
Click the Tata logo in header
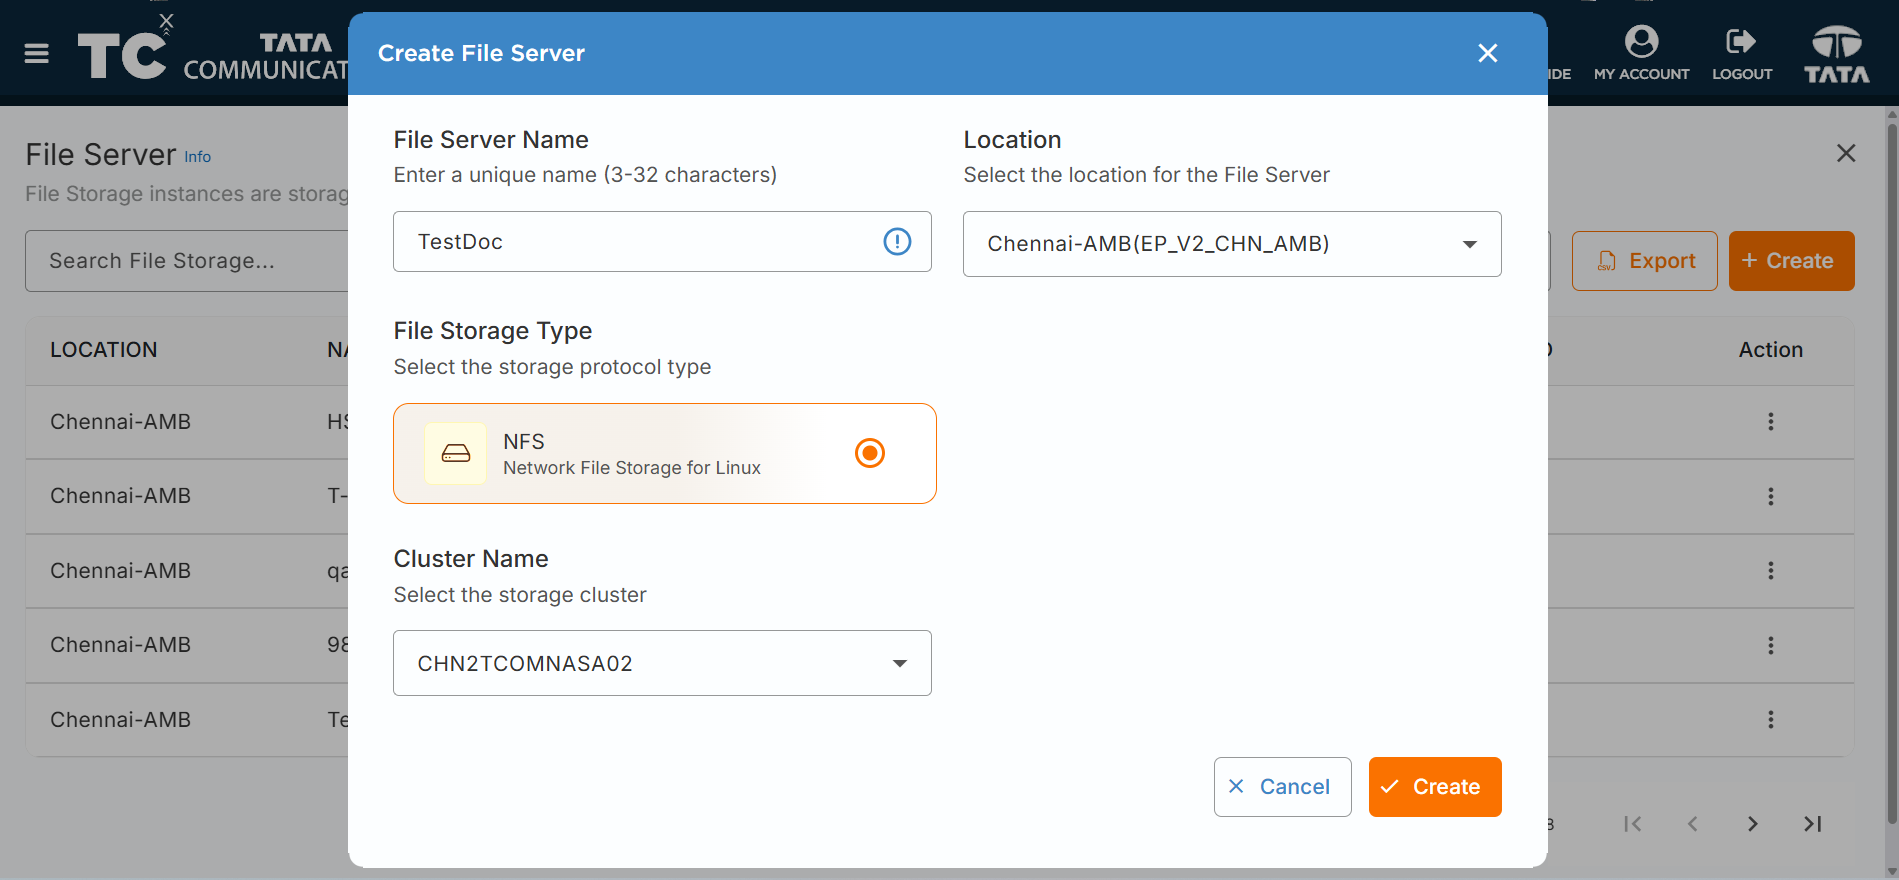pos(1837,54)
